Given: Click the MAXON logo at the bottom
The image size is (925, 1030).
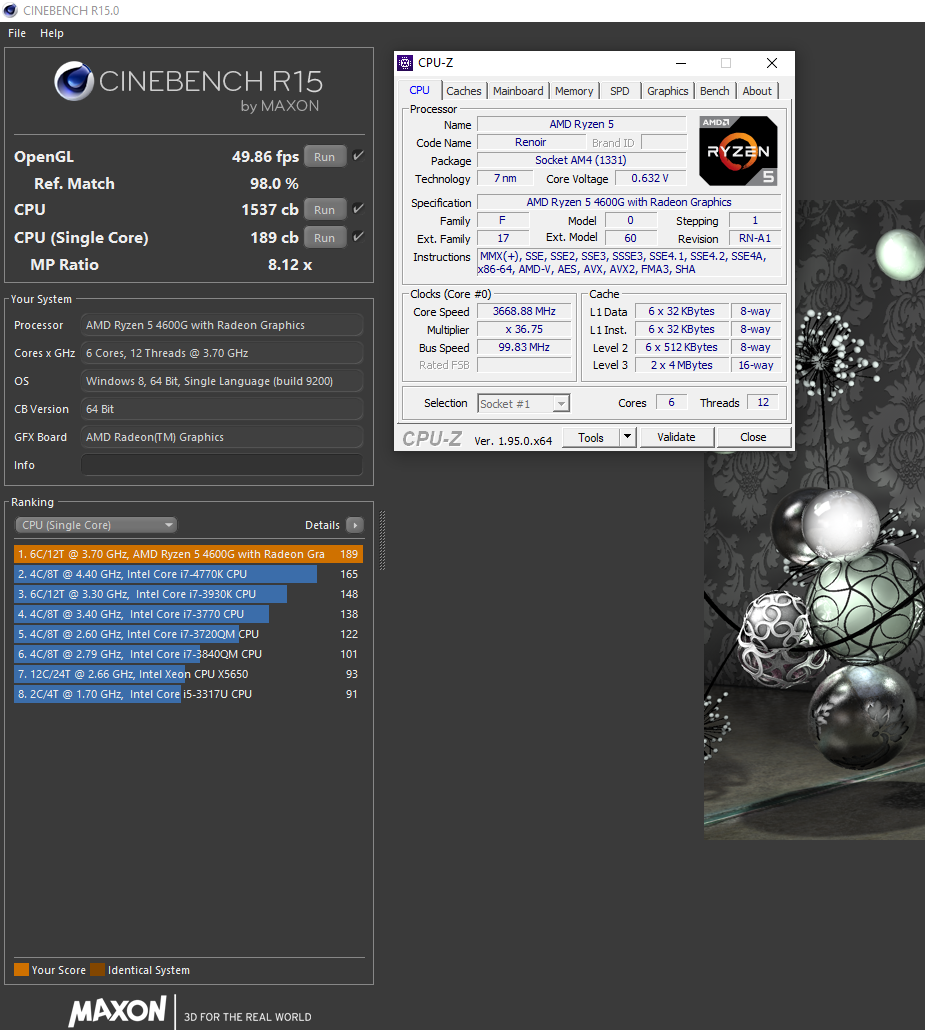Looking at the screenshot, I should tap(118, 1010).
